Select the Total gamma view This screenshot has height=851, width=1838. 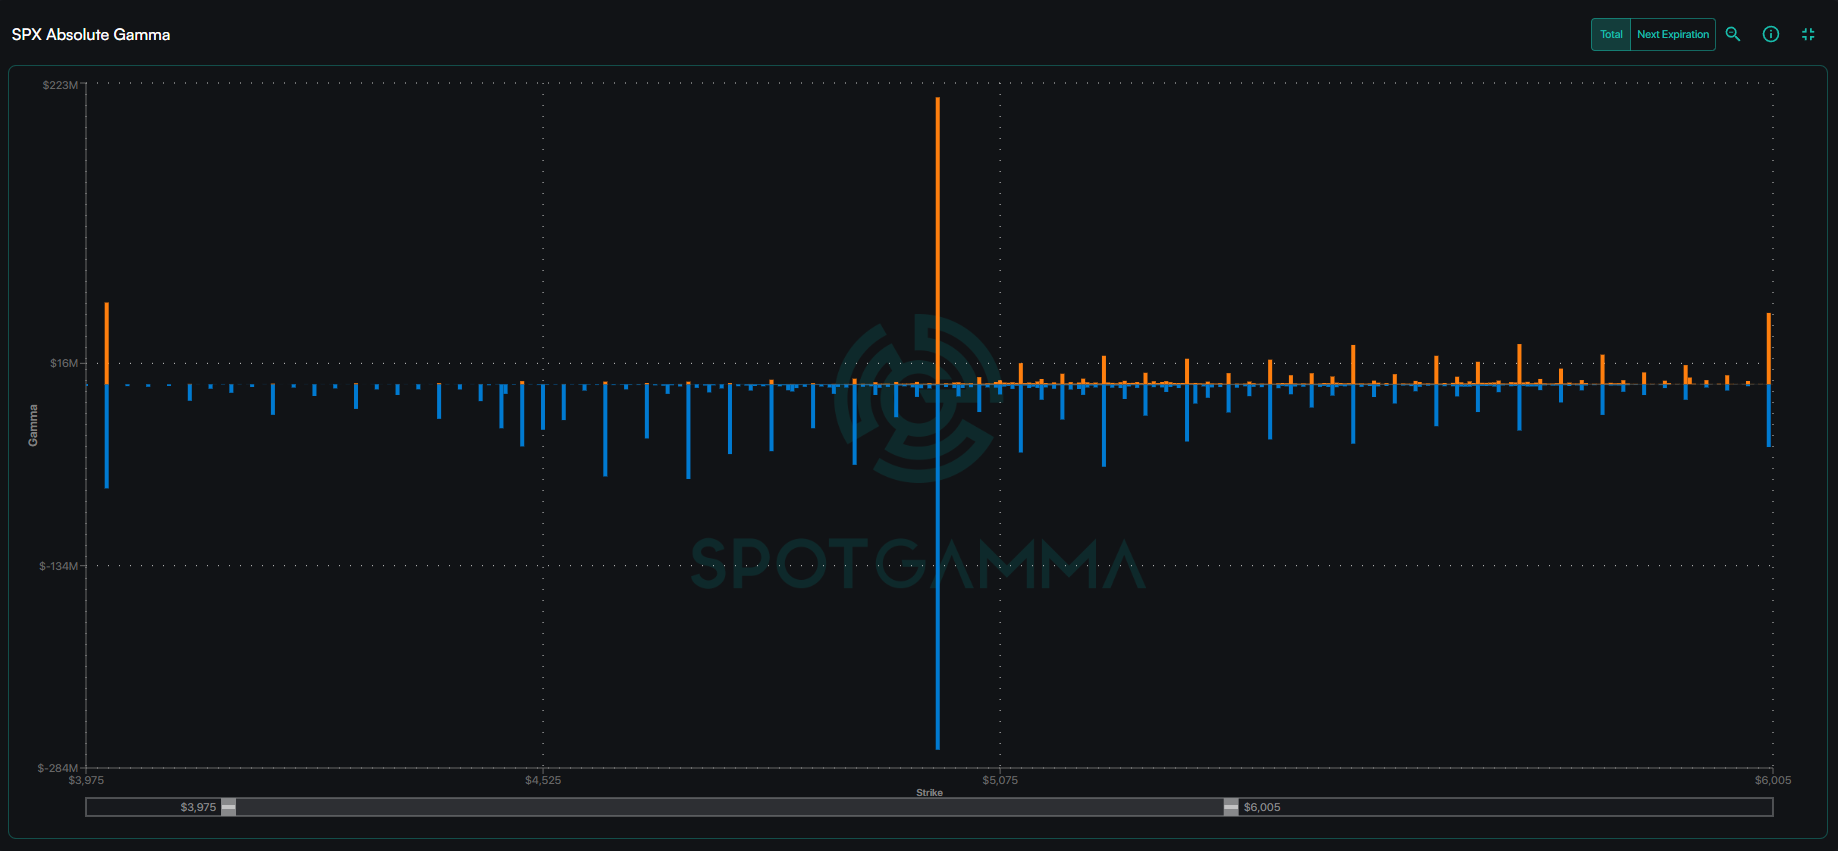pos(1611,34)
